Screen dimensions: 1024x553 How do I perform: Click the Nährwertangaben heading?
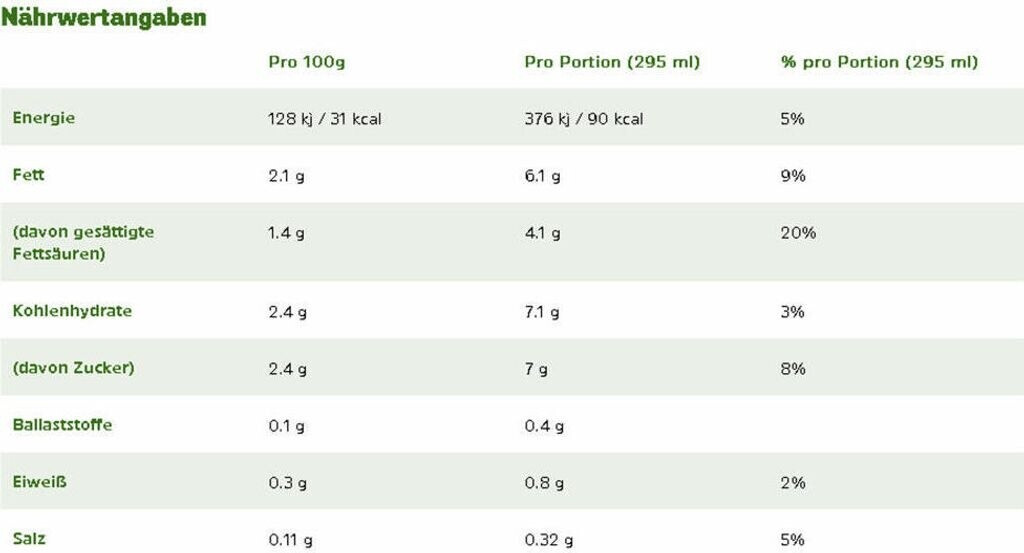pyautogui.click(x=103, y=18)
